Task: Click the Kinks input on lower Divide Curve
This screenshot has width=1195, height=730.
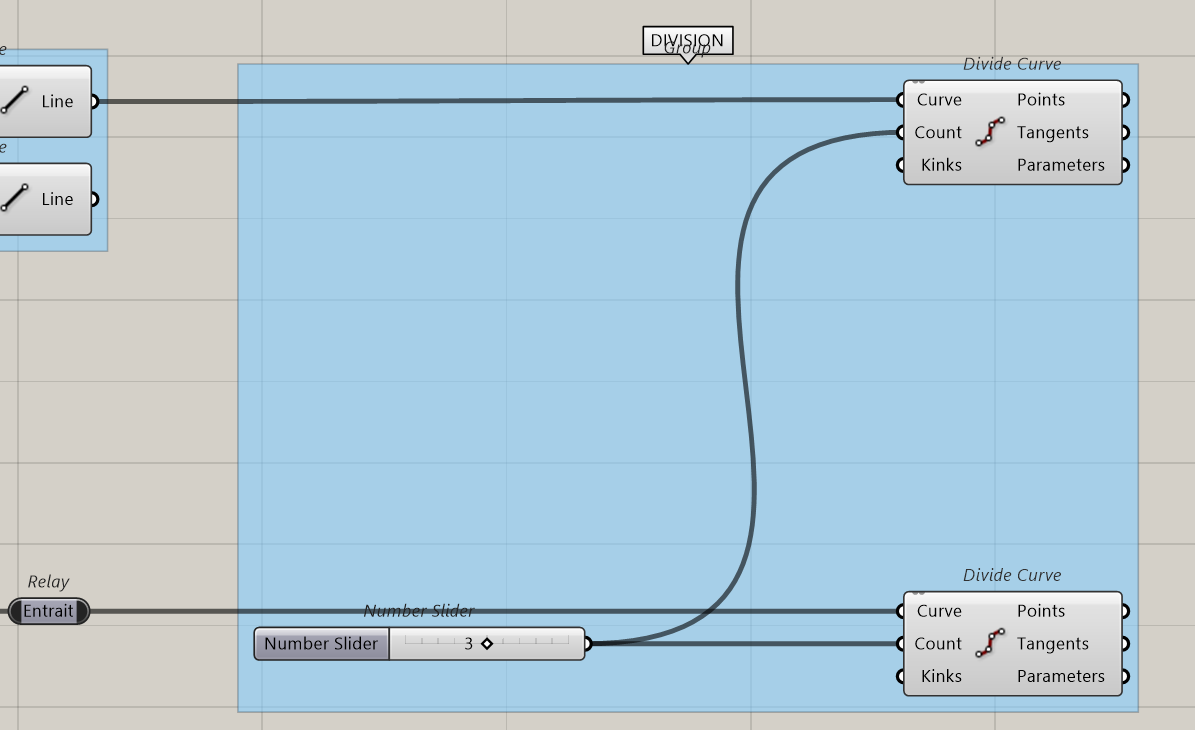Action: [x=940, y=676]
